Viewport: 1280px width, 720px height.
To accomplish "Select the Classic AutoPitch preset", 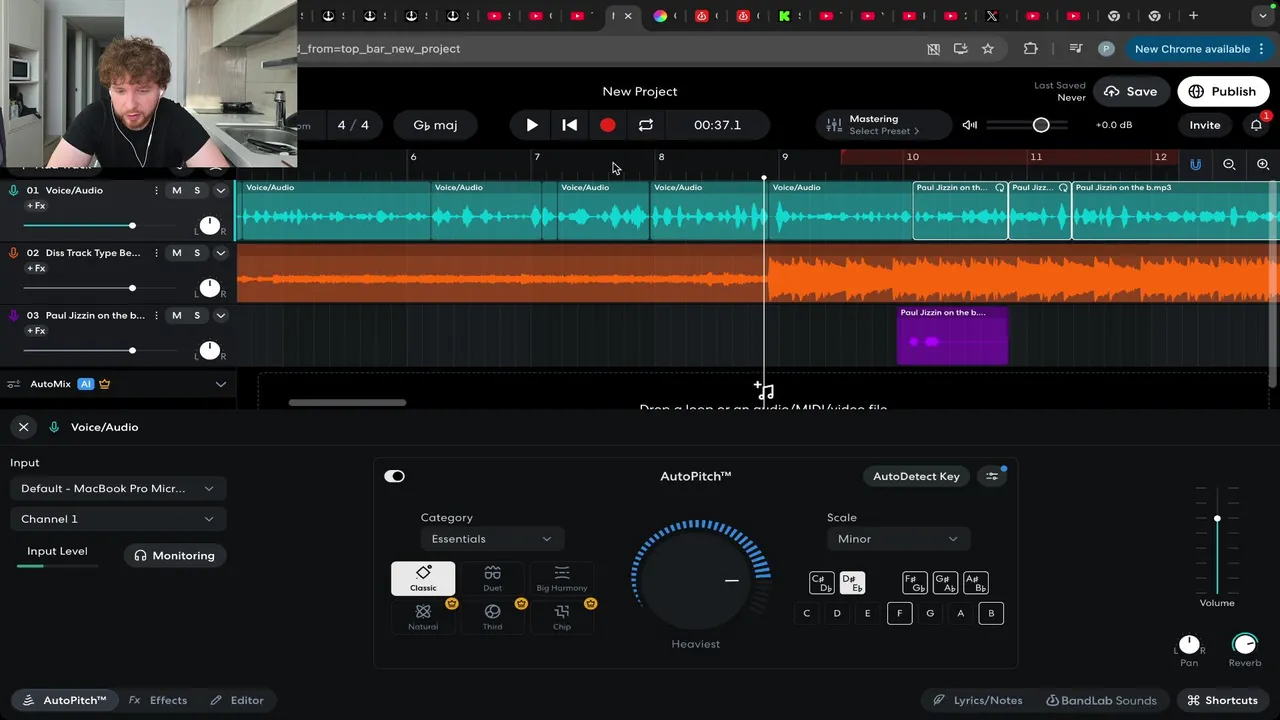I will 423,578.
